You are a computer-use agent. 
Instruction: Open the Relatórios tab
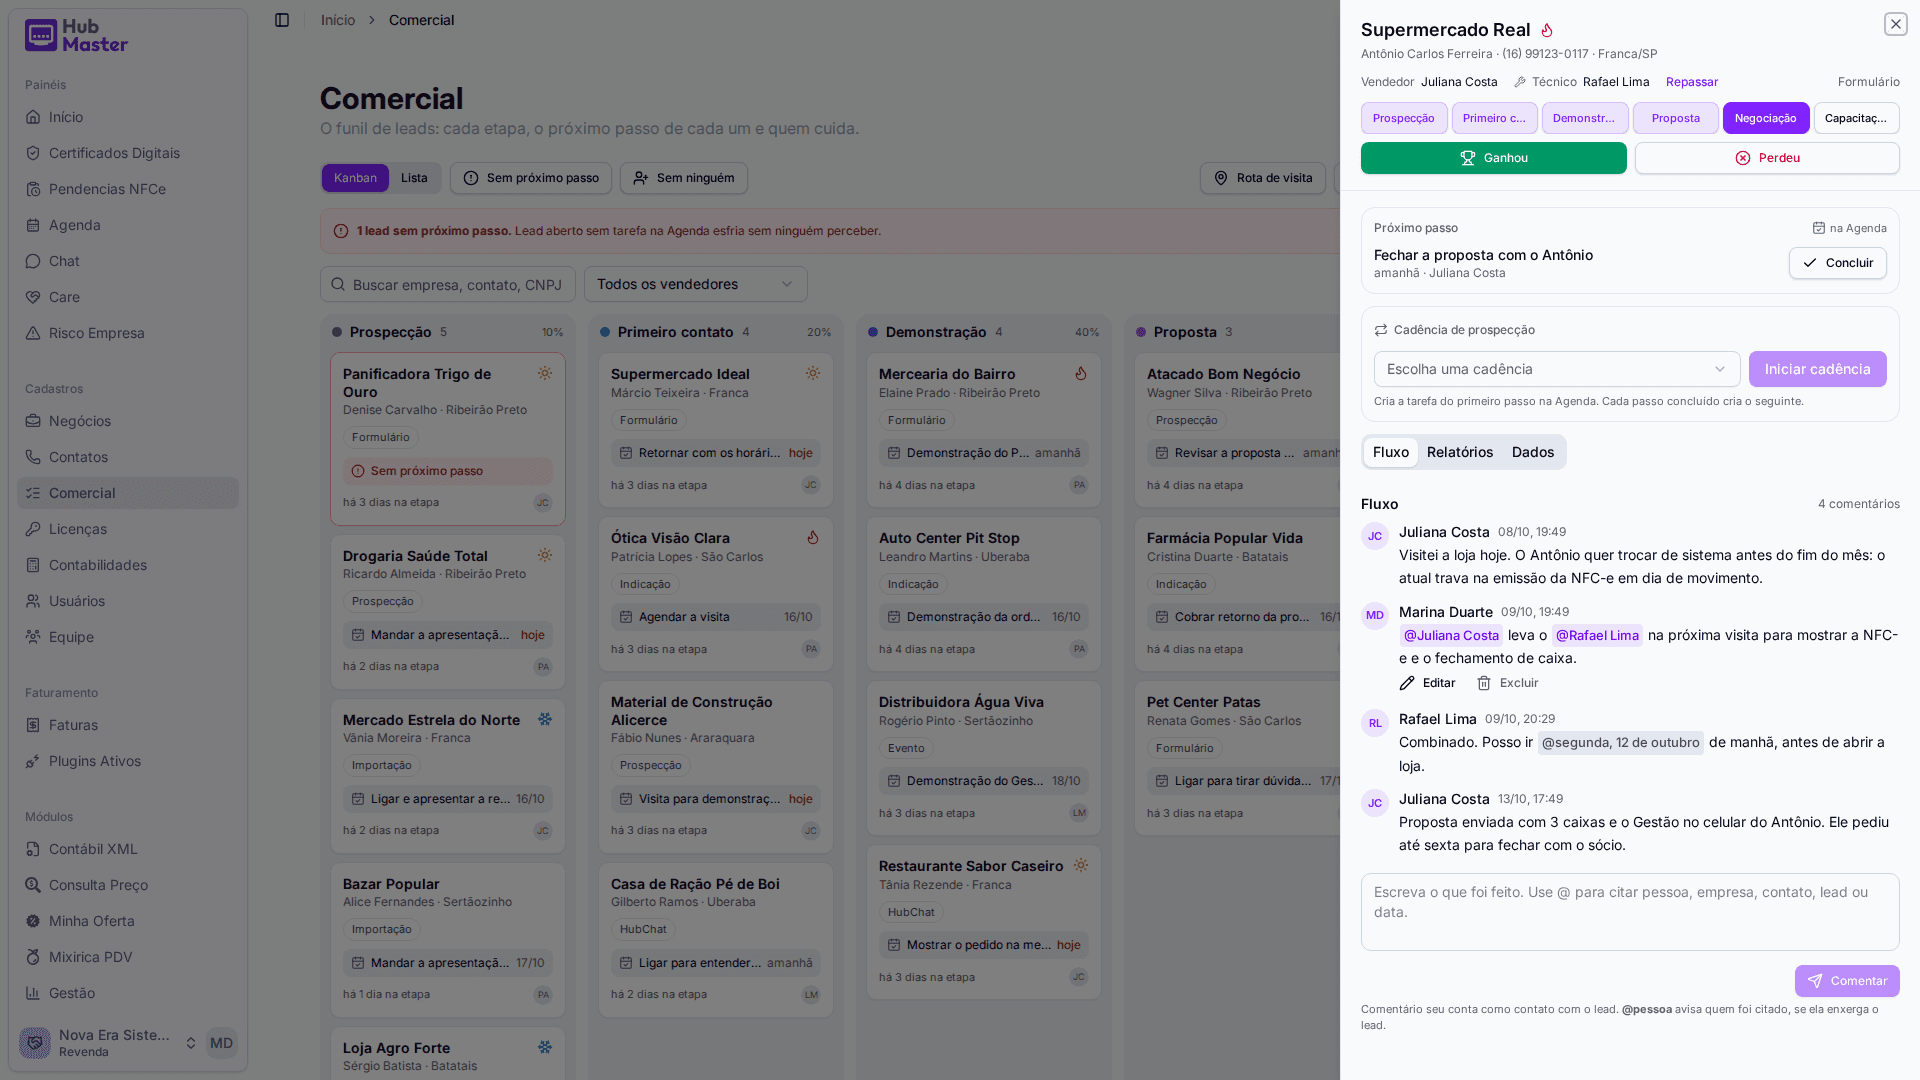[x=1460, y=452]
